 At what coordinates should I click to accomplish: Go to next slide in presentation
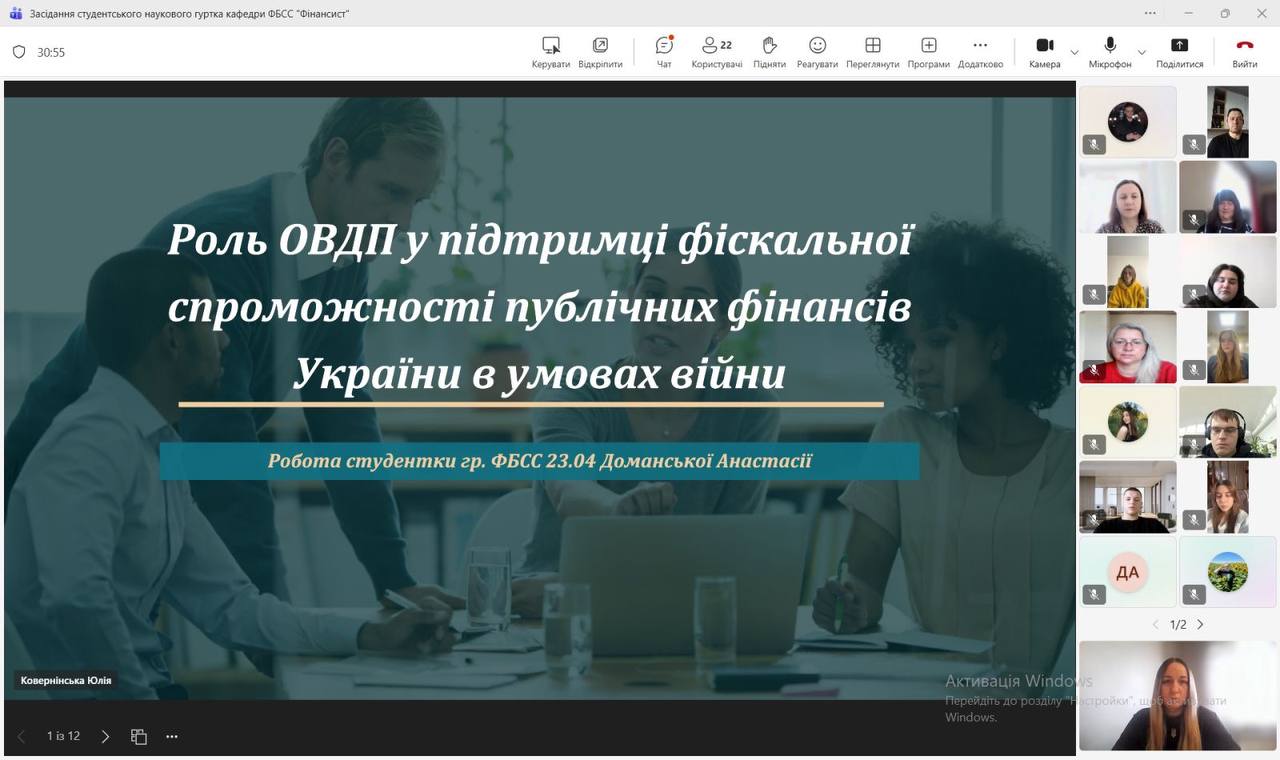click(105, 737)
